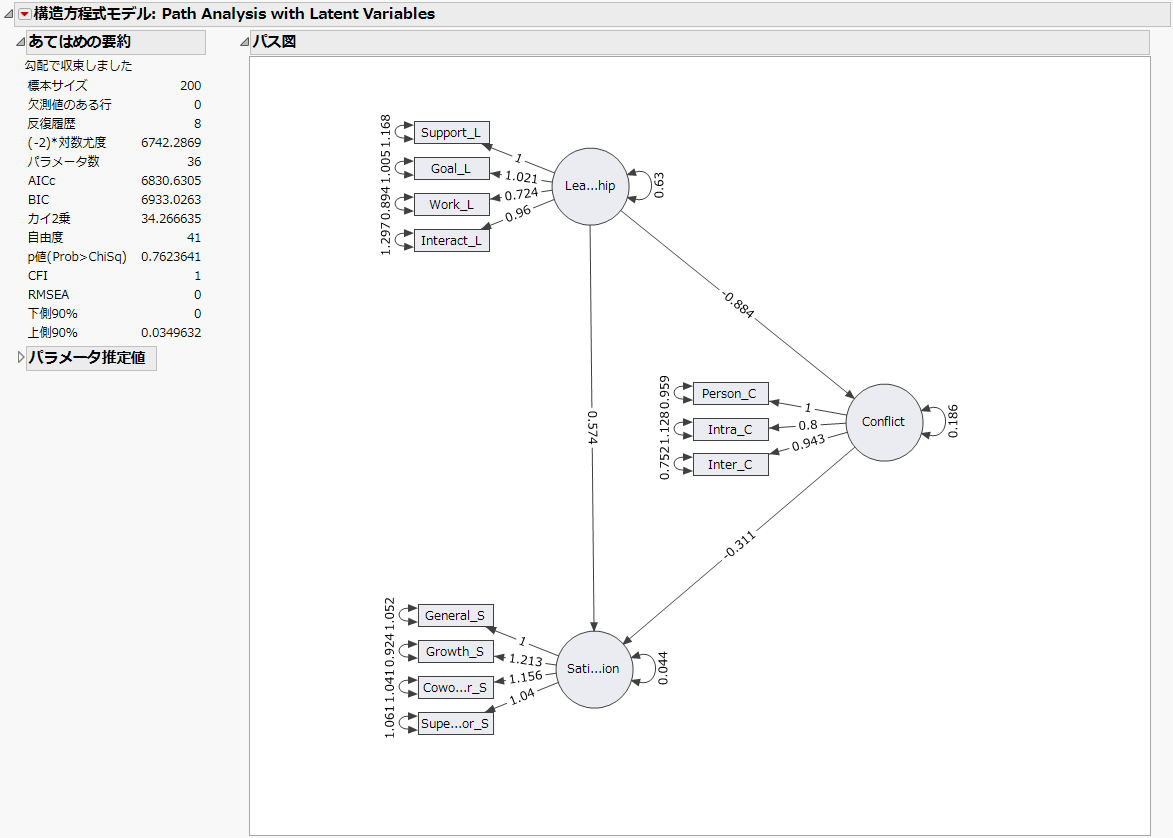Select the Intra_C indicator box
The width and height of the screenshot is (1173, 838).
click(730, 429)
